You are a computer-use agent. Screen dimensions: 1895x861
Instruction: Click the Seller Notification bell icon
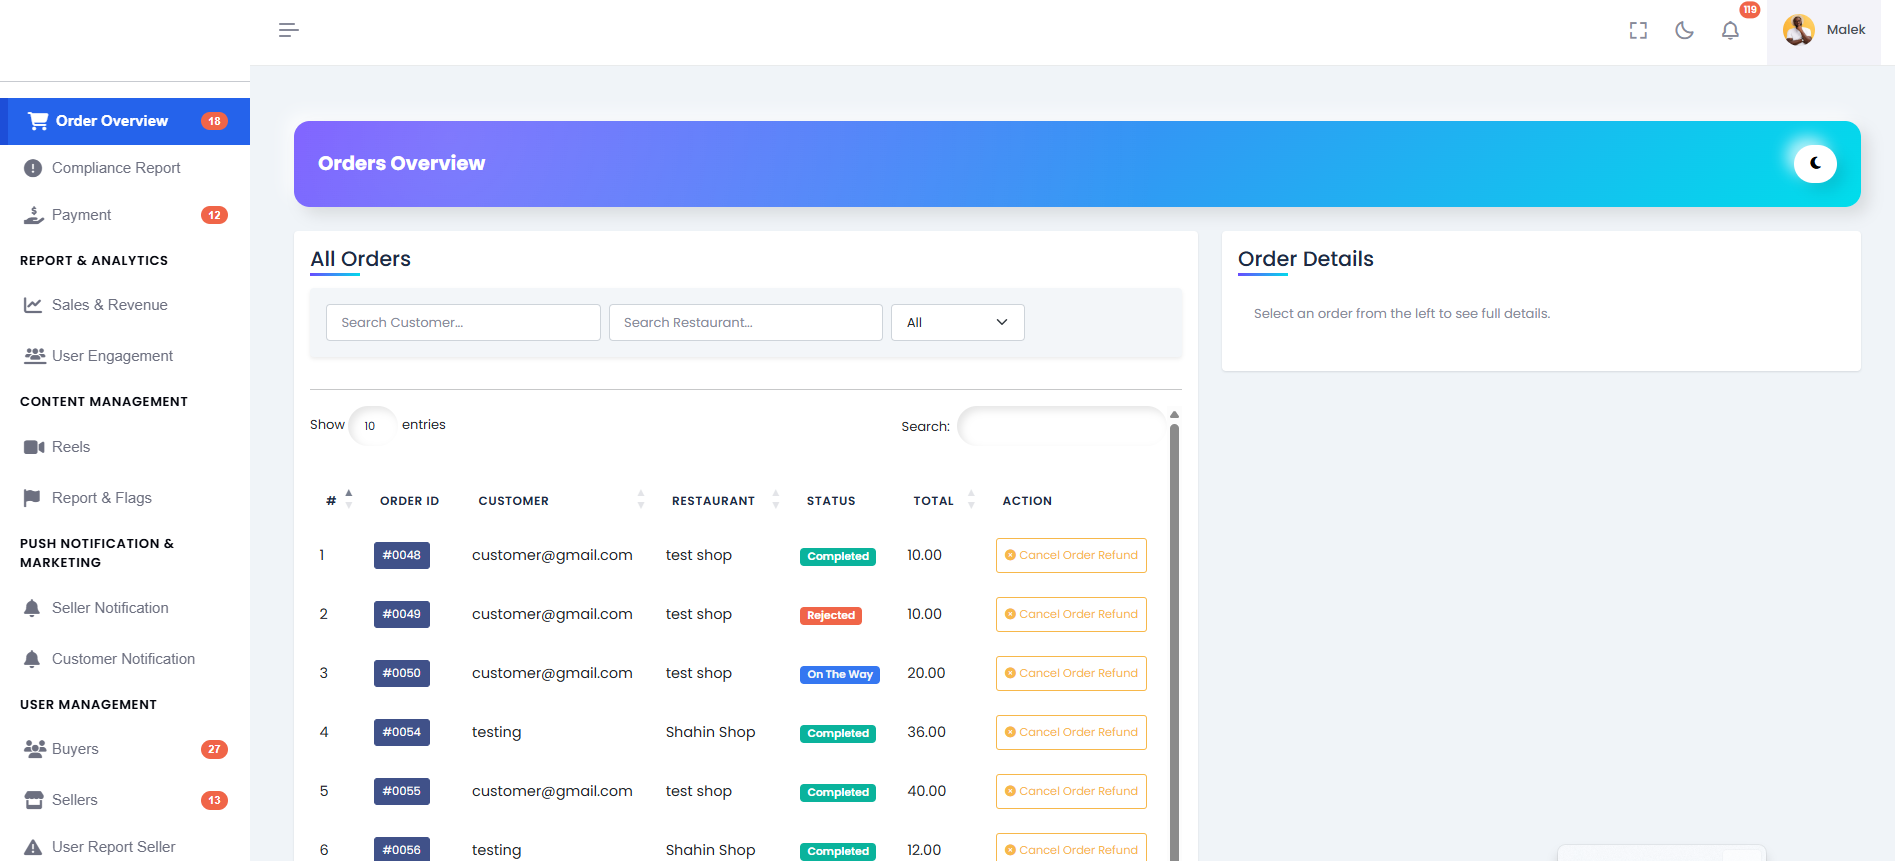tap(32, 608)
